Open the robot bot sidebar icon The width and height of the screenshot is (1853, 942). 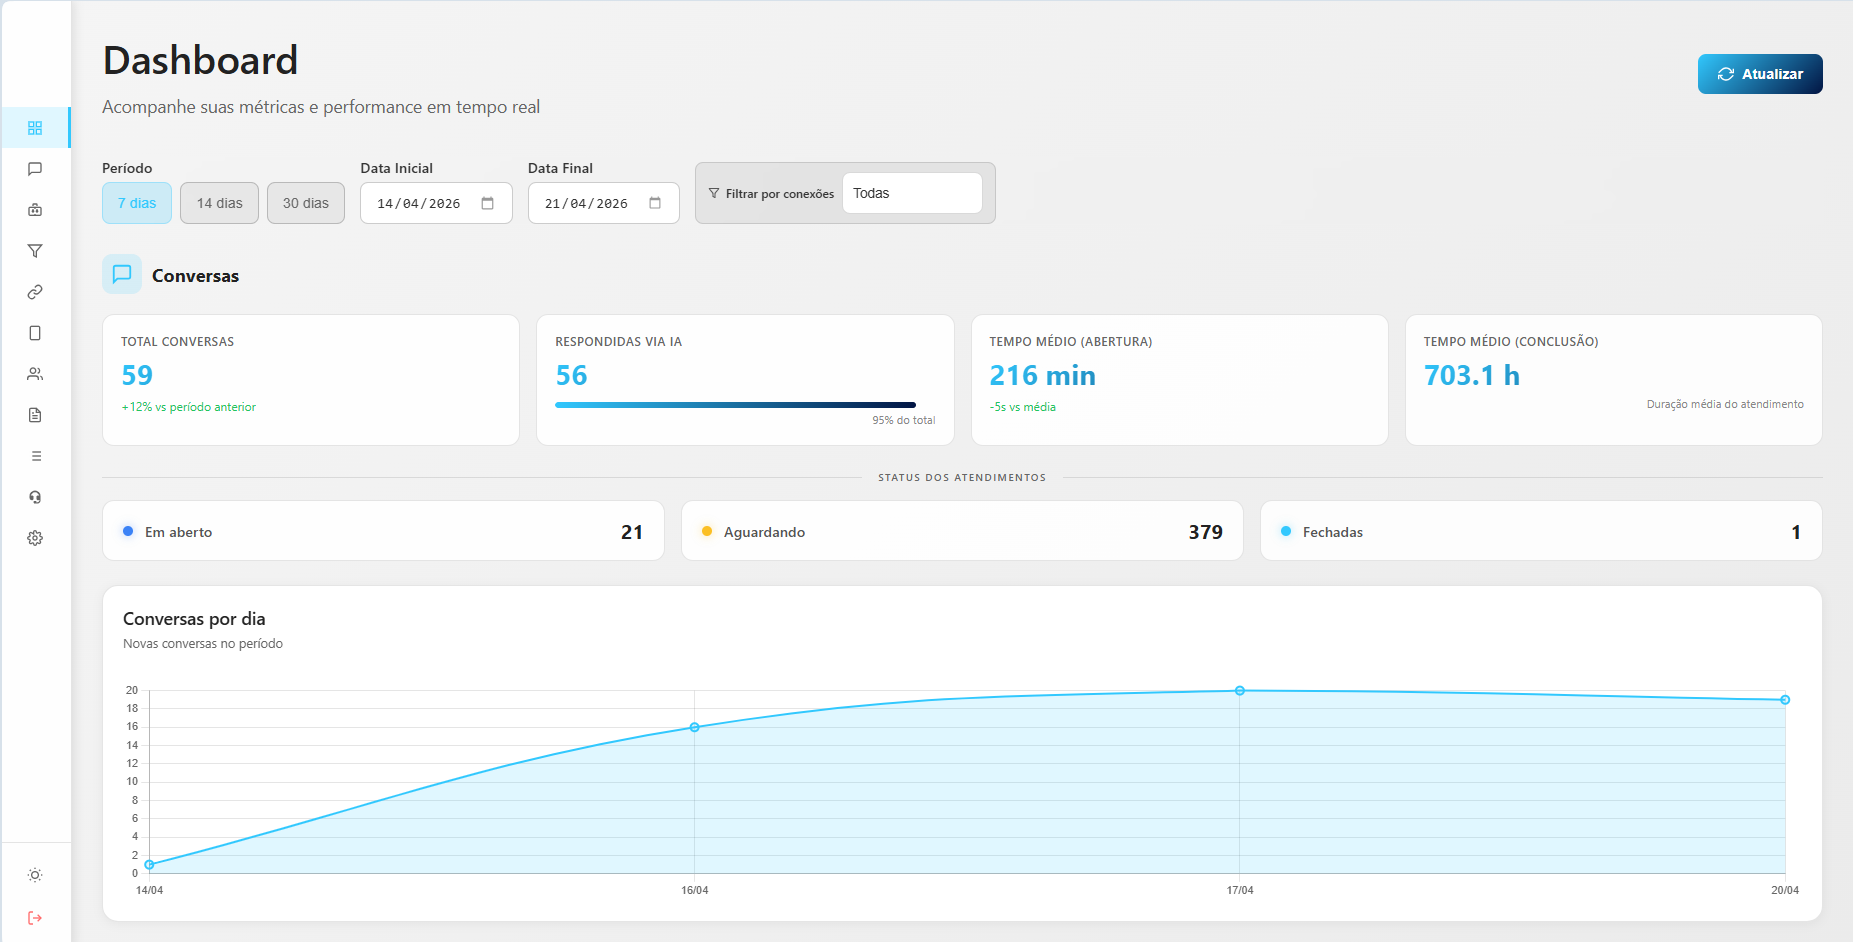35,210
